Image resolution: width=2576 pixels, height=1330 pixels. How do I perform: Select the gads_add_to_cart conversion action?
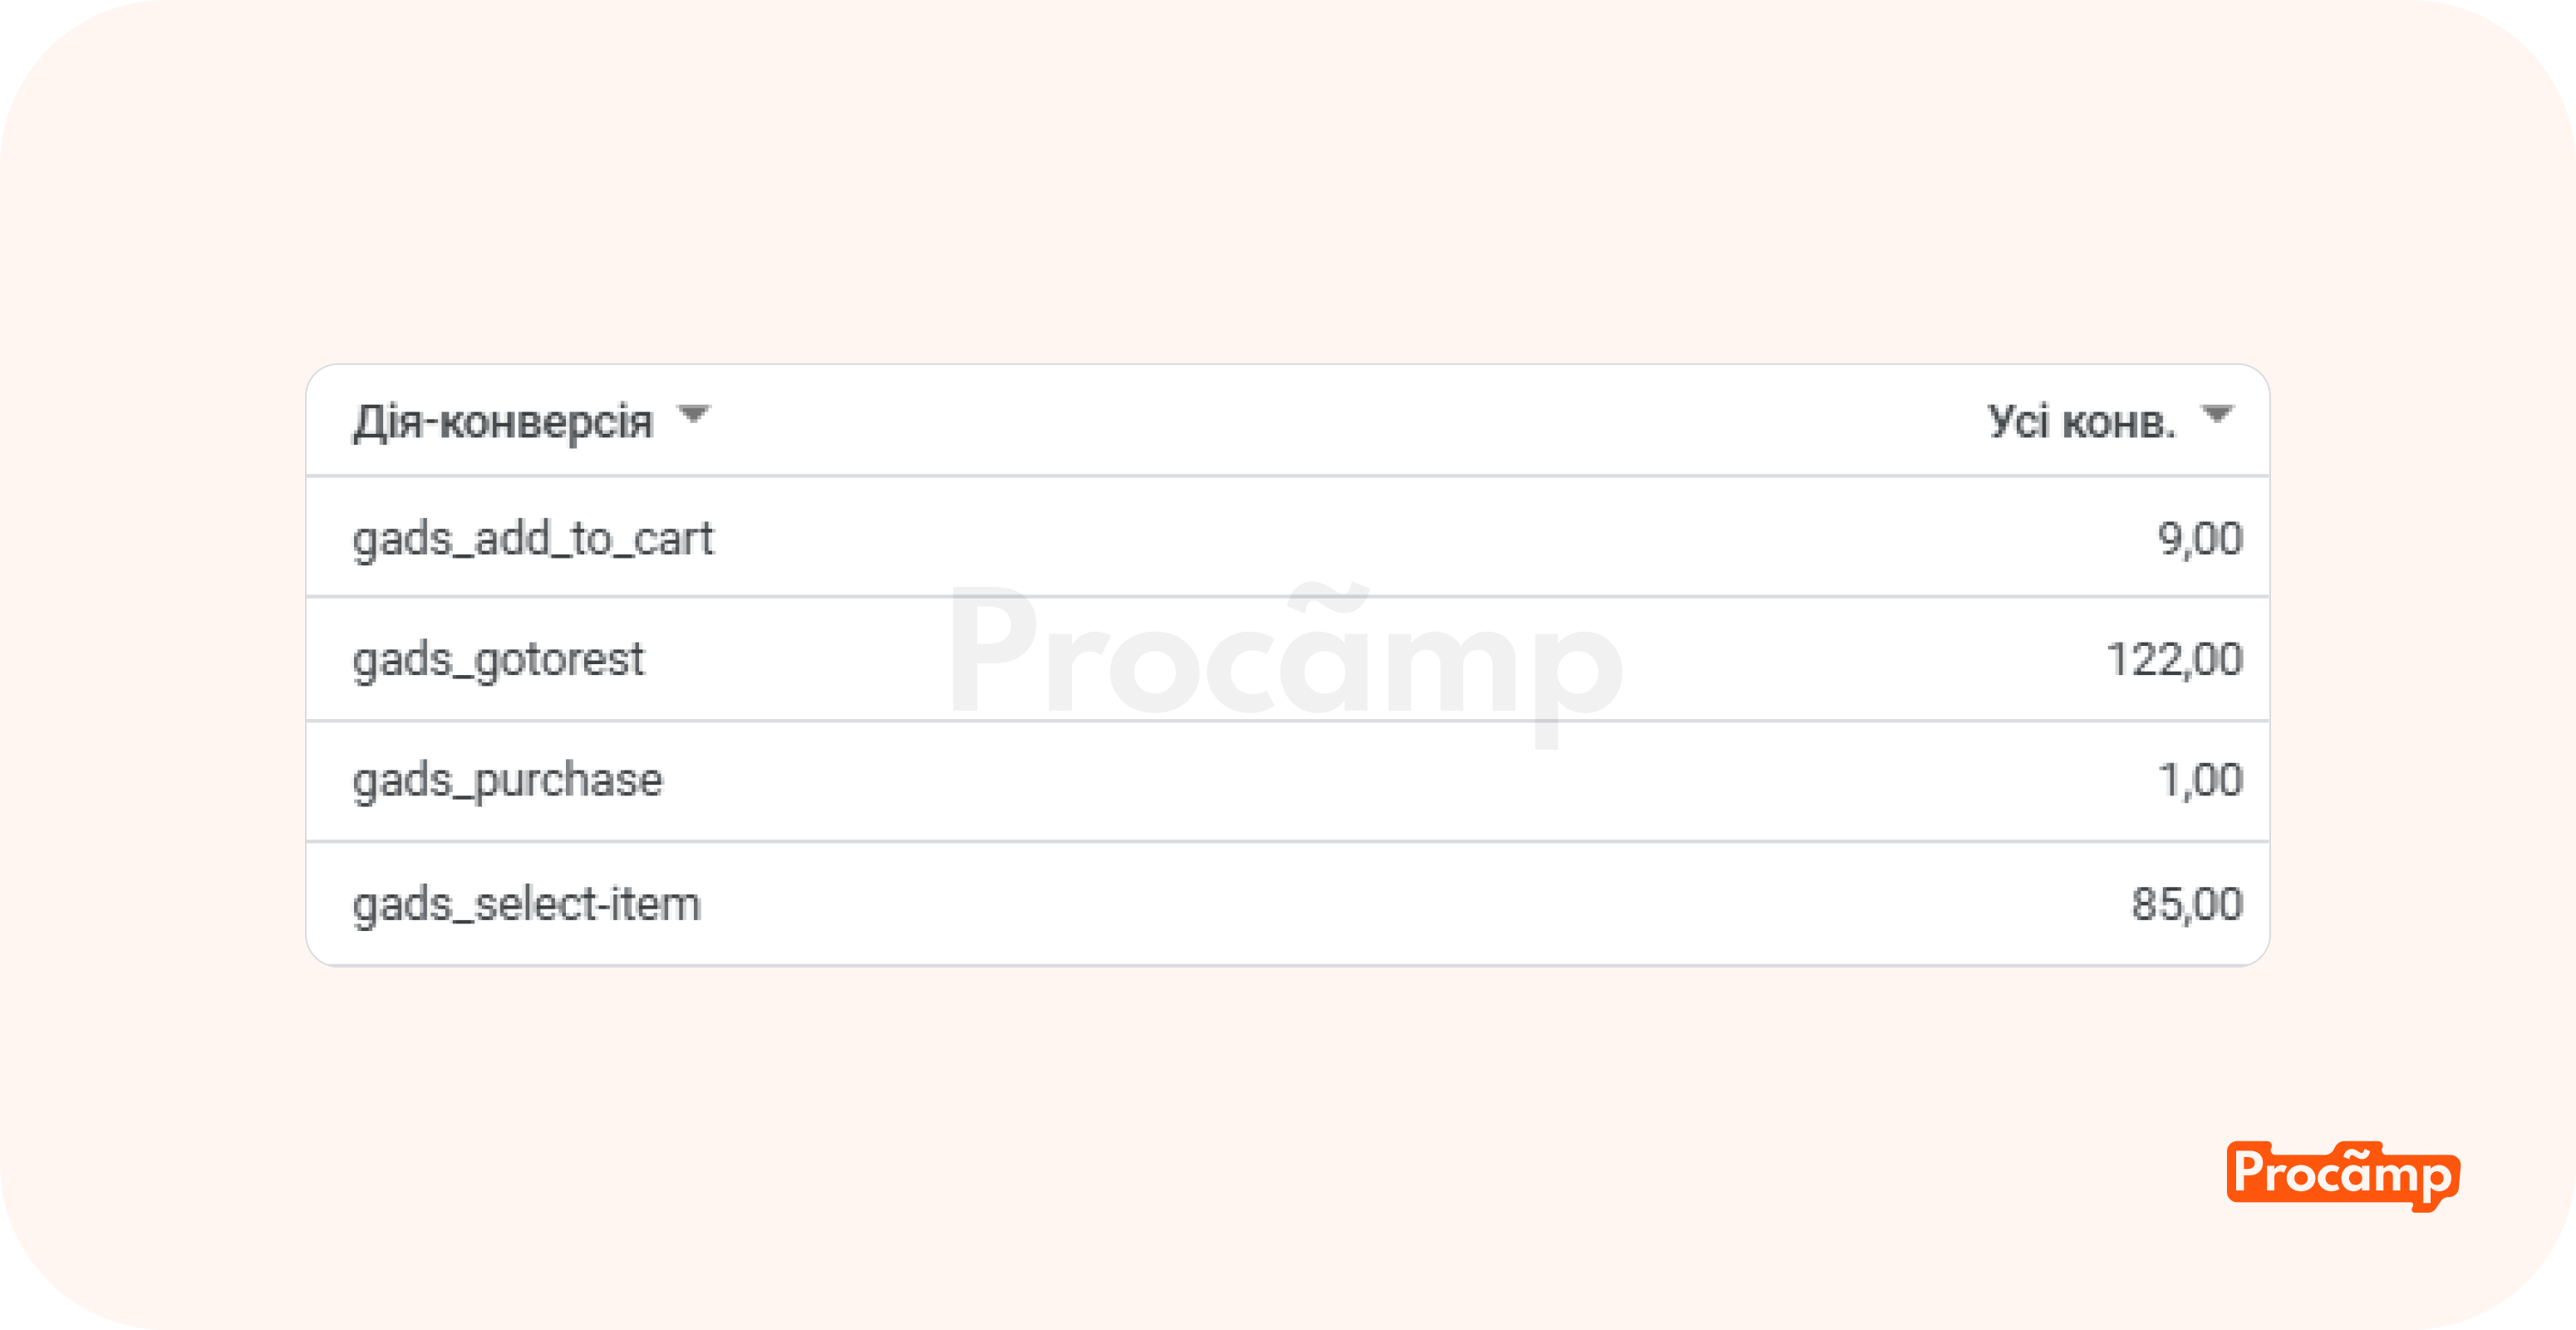coord(533,539)
